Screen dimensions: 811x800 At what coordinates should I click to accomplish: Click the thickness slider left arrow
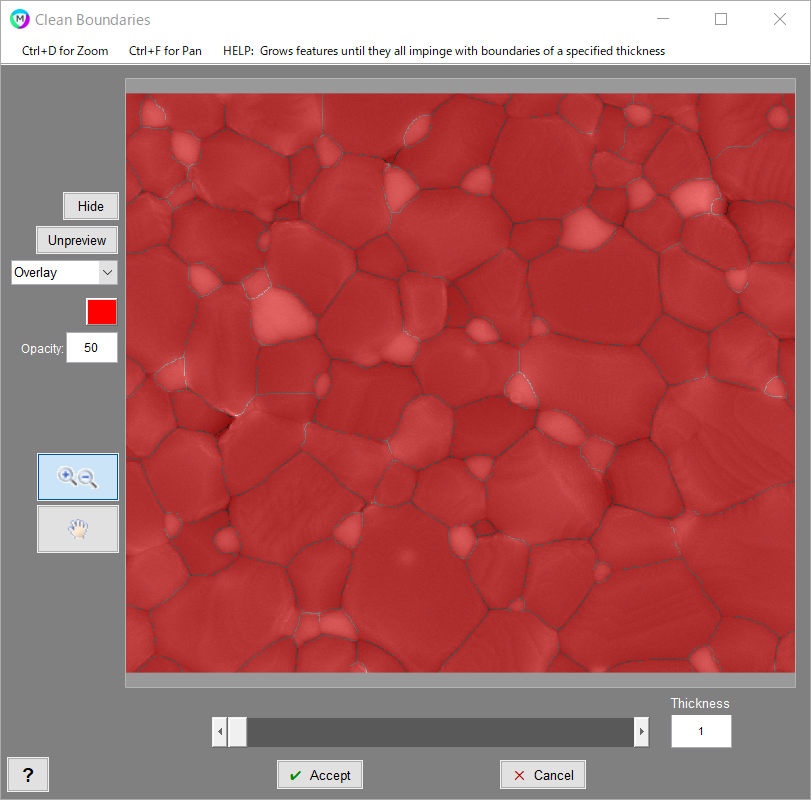pos(220,732)
